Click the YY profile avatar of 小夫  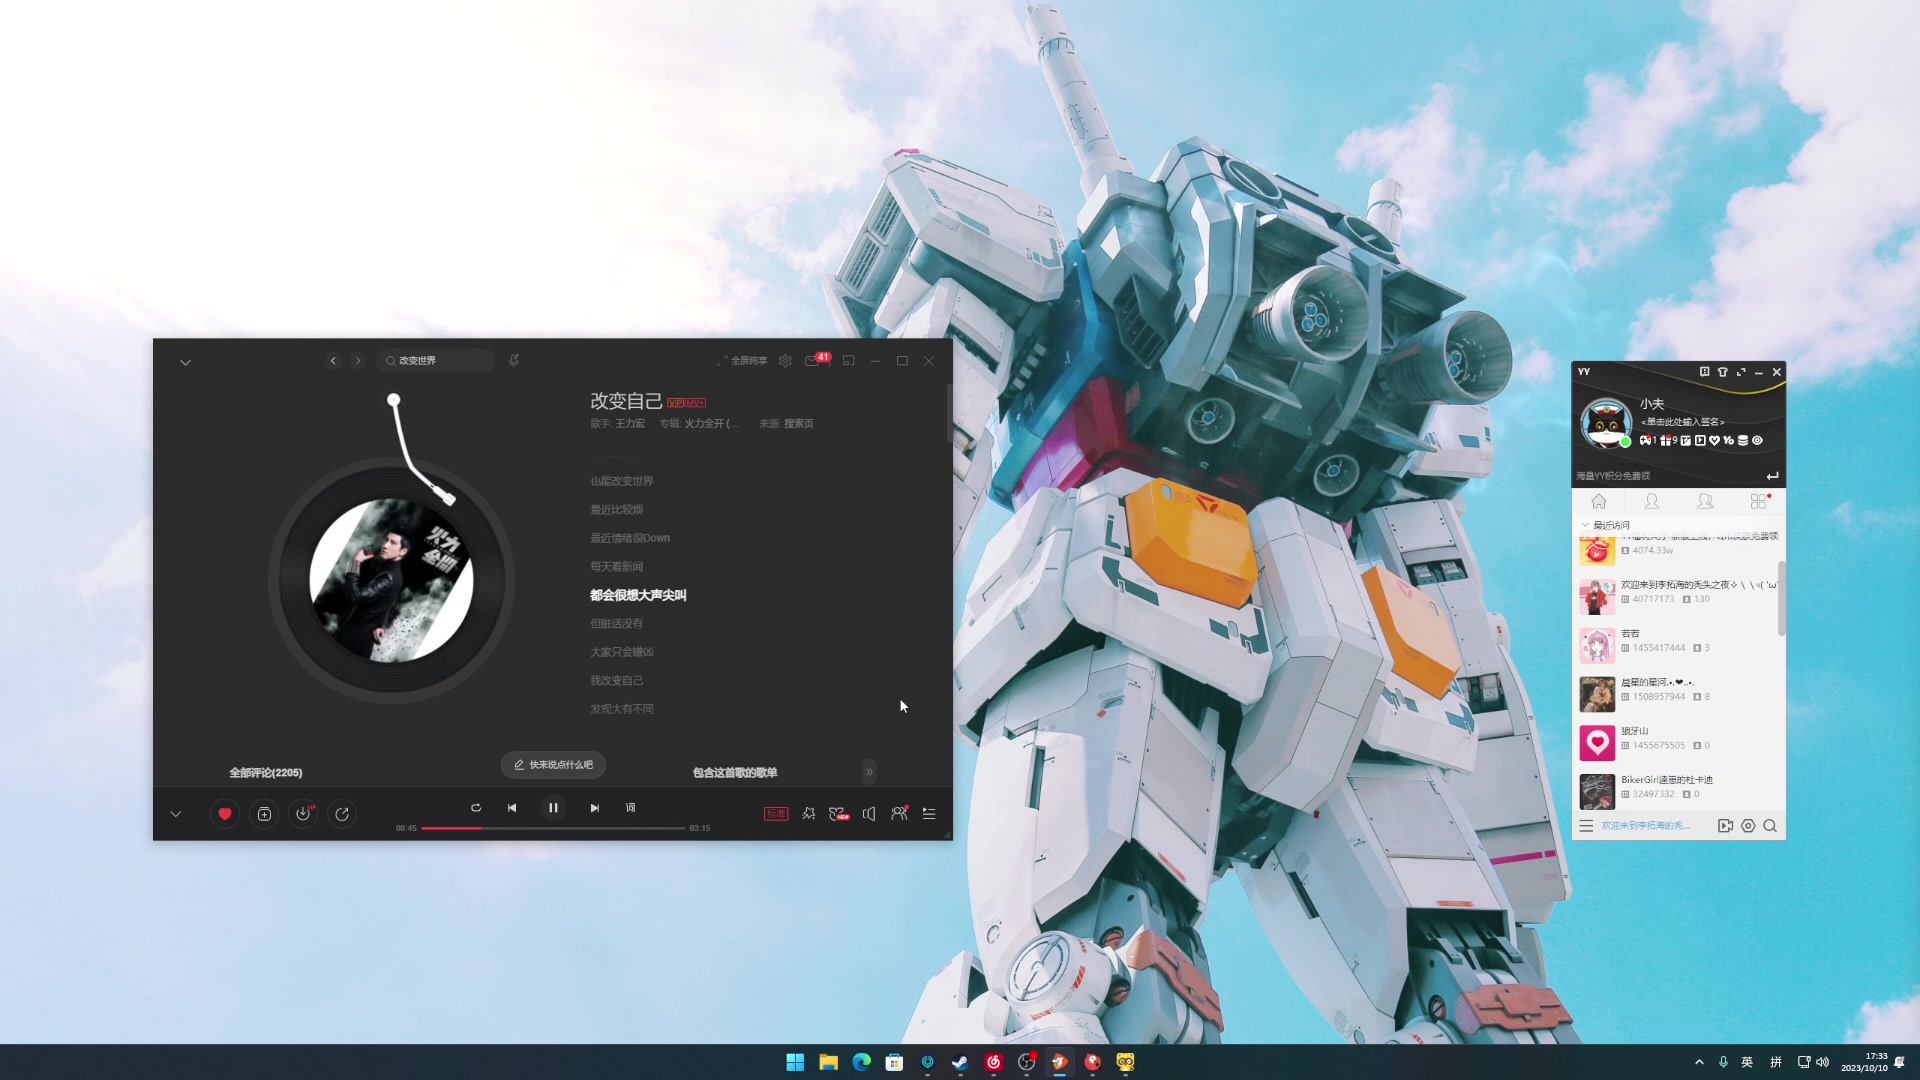1606,423
